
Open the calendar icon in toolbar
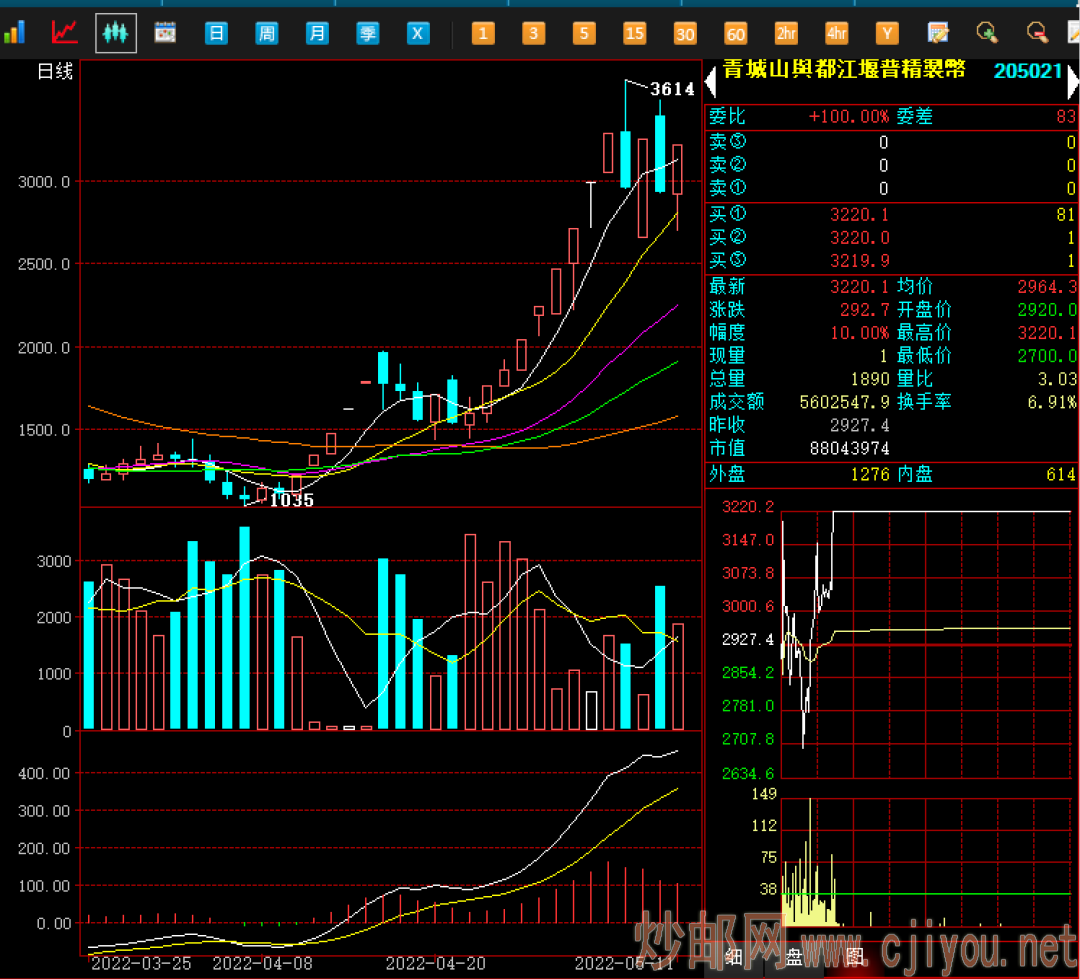tap(165, 33)
